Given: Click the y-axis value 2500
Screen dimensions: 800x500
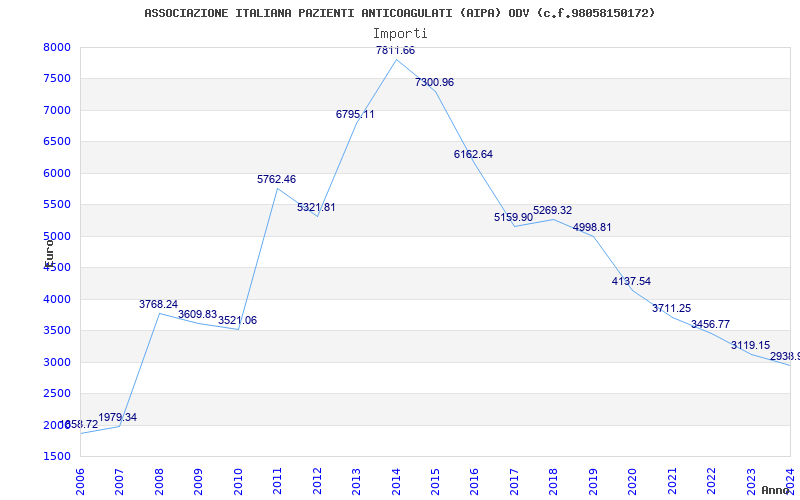Looking at the screenshot, I should (57, 393).
